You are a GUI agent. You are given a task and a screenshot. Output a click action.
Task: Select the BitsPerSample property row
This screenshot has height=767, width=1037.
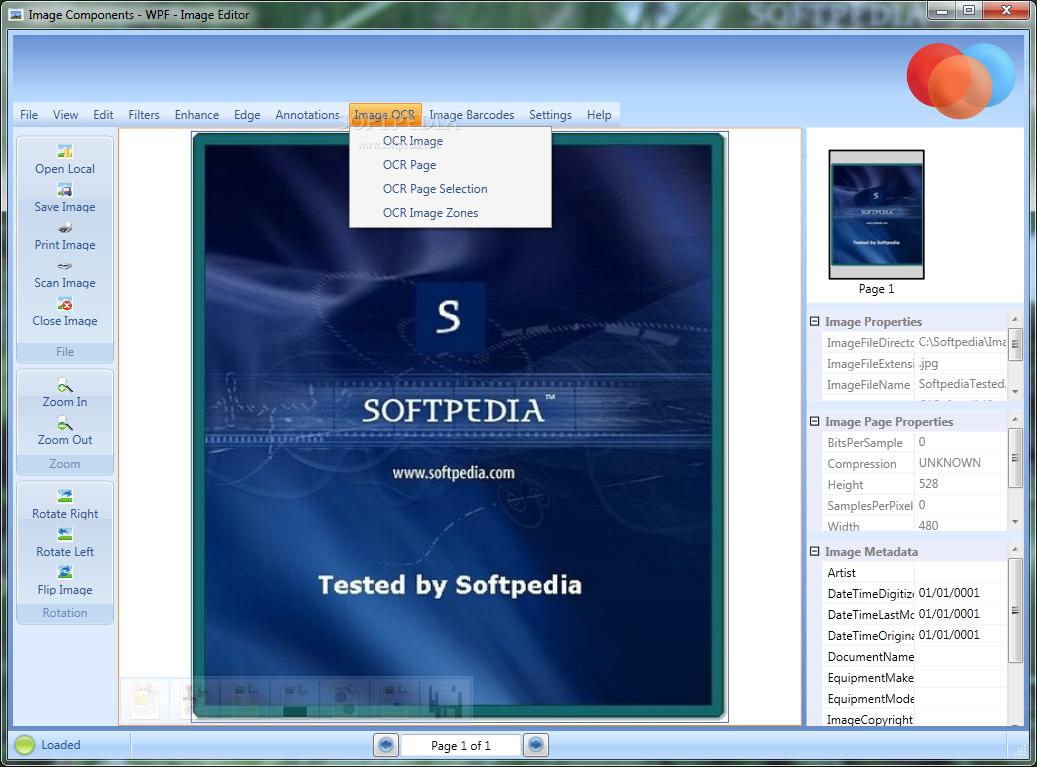(915, 442)
